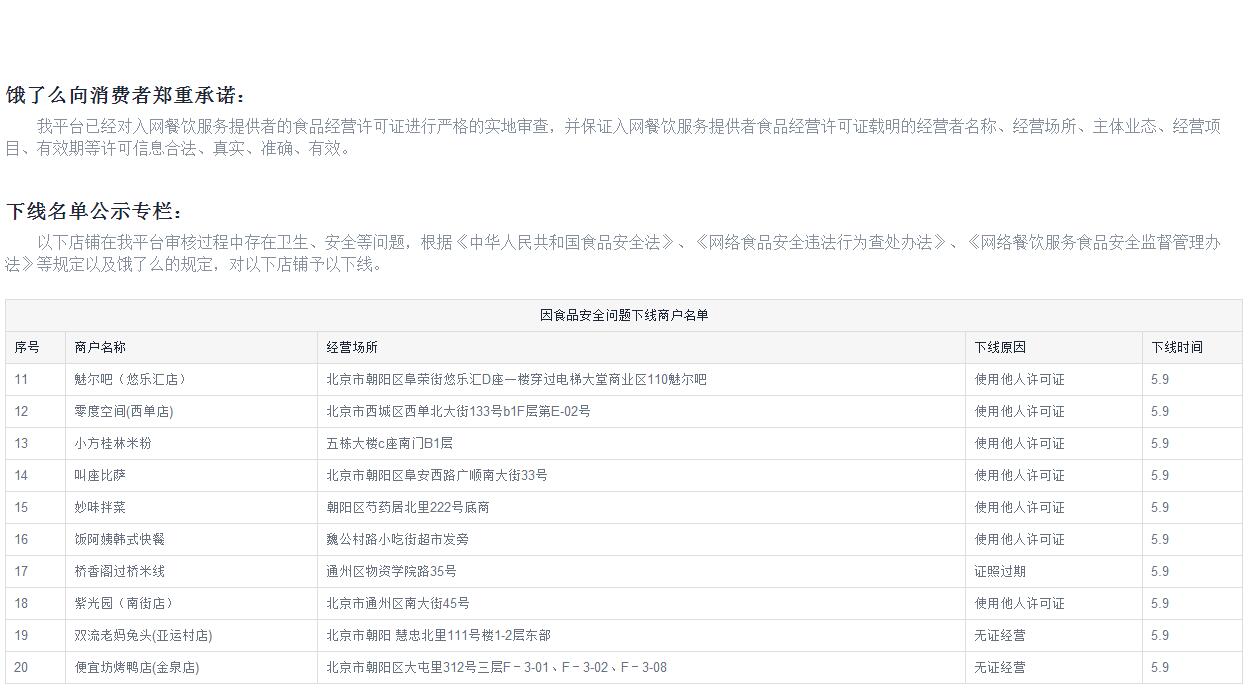Image resolution: width=1253 pixels, height=697 pixels.
Task: Click the 无证经营 reason for 双流老妈兔头
Action: tap(1000, 635)
